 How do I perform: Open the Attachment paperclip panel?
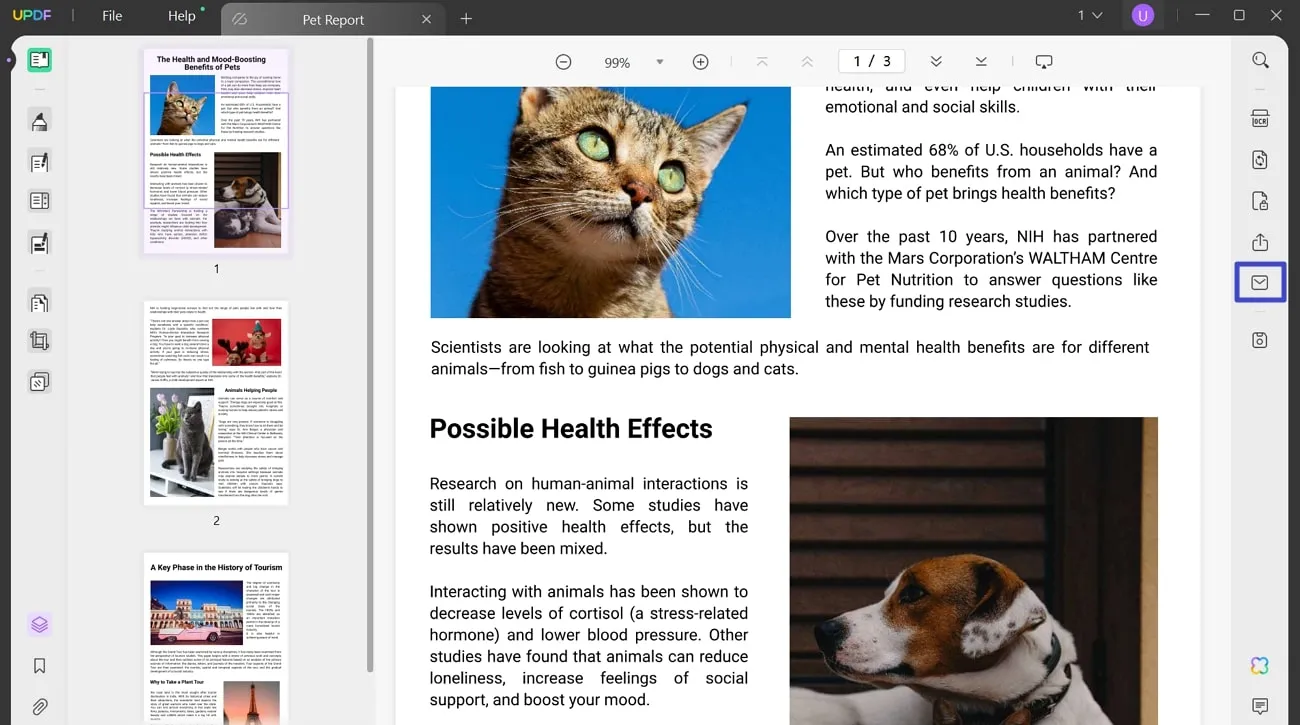tap(40, 707)
